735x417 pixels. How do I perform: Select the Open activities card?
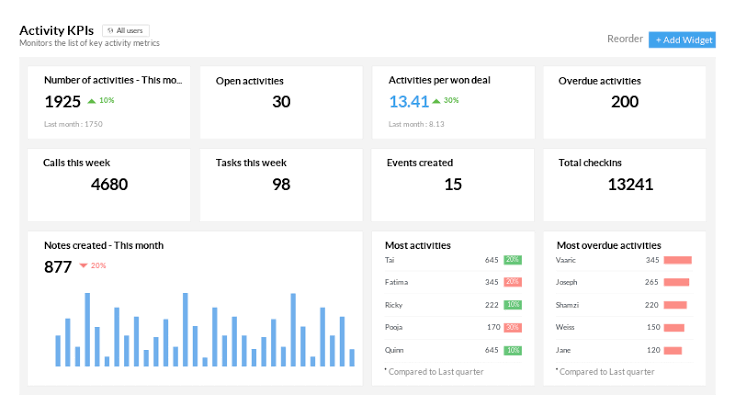click(281, 101)
